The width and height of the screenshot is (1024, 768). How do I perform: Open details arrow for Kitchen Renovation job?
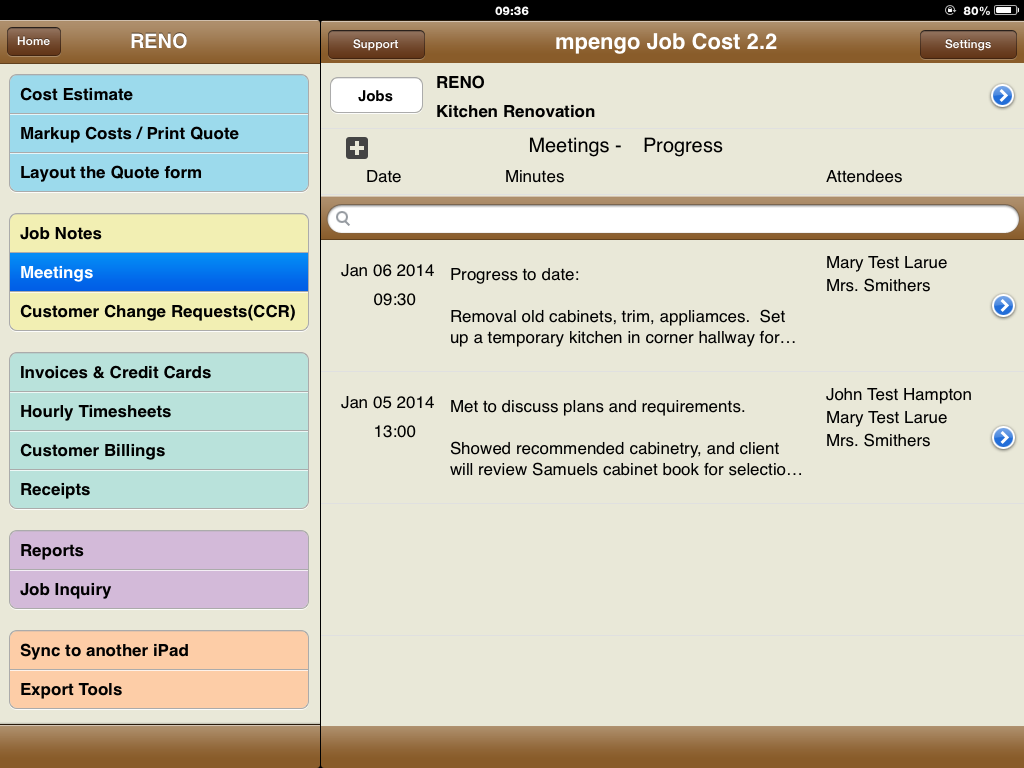coord(1002,96)
